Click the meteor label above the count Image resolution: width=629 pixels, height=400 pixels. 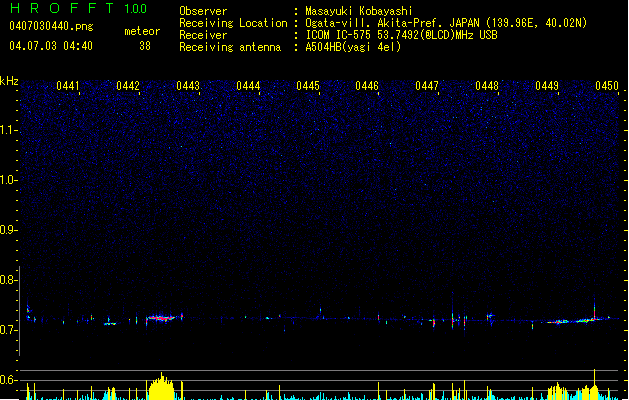(x=142, y=31)
